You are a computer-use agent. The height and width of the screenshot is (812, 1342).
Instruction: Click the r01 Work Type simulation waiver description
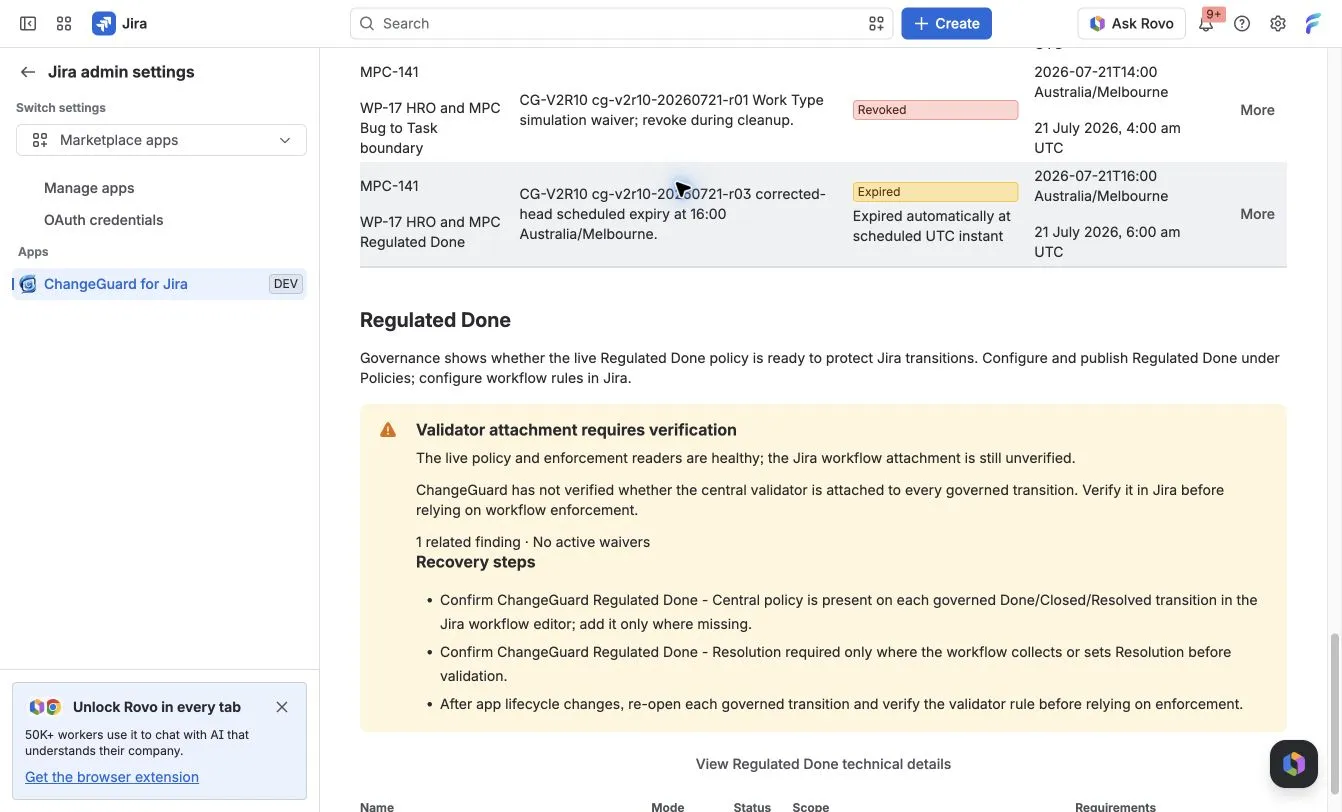click(x=672, y=110)
